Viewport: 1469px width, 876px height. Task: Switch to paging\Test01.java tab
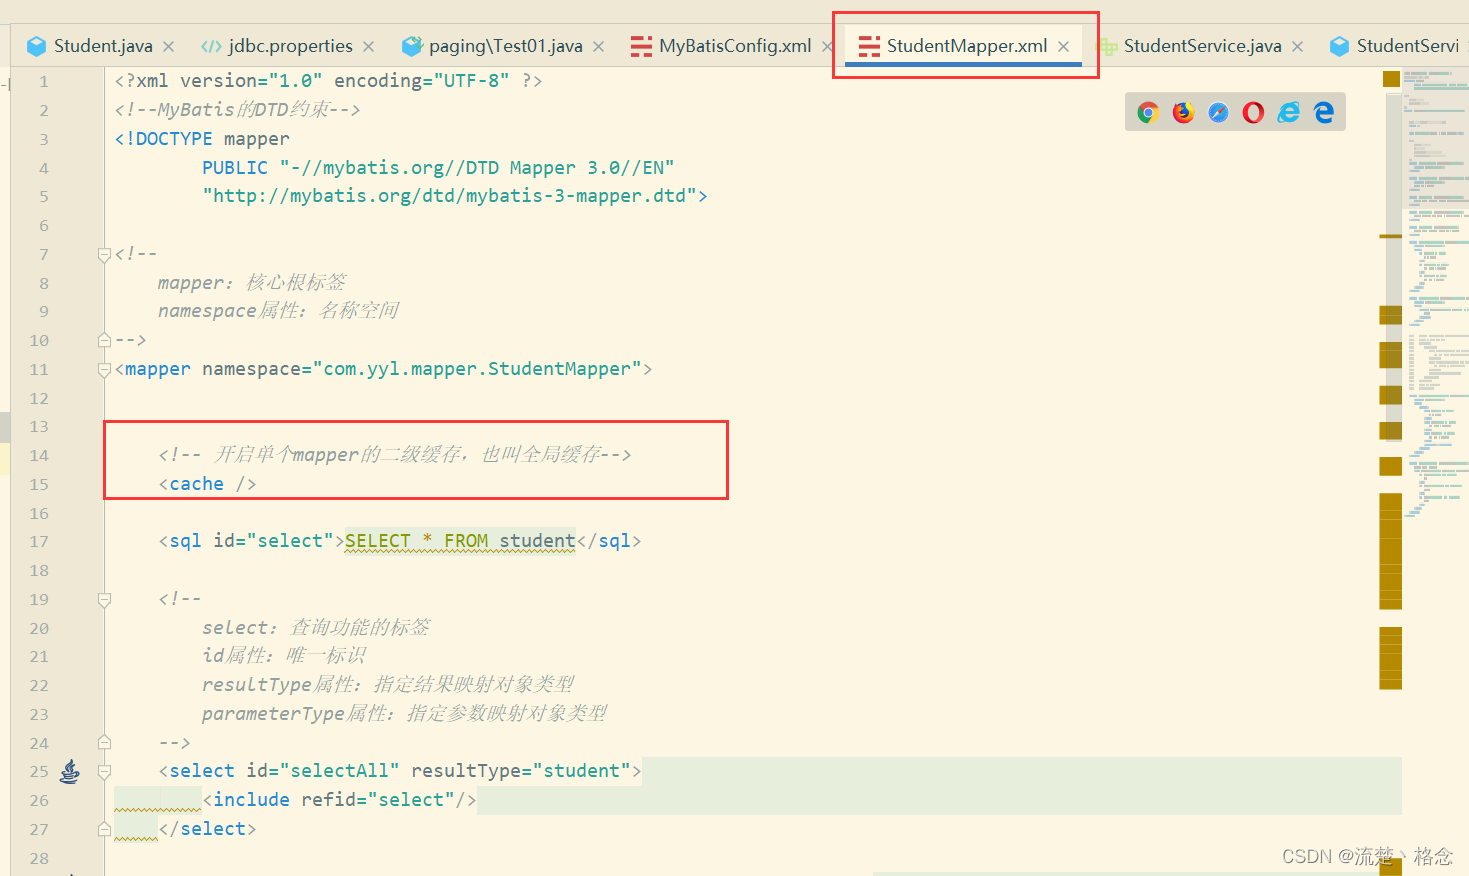[506, 46]
